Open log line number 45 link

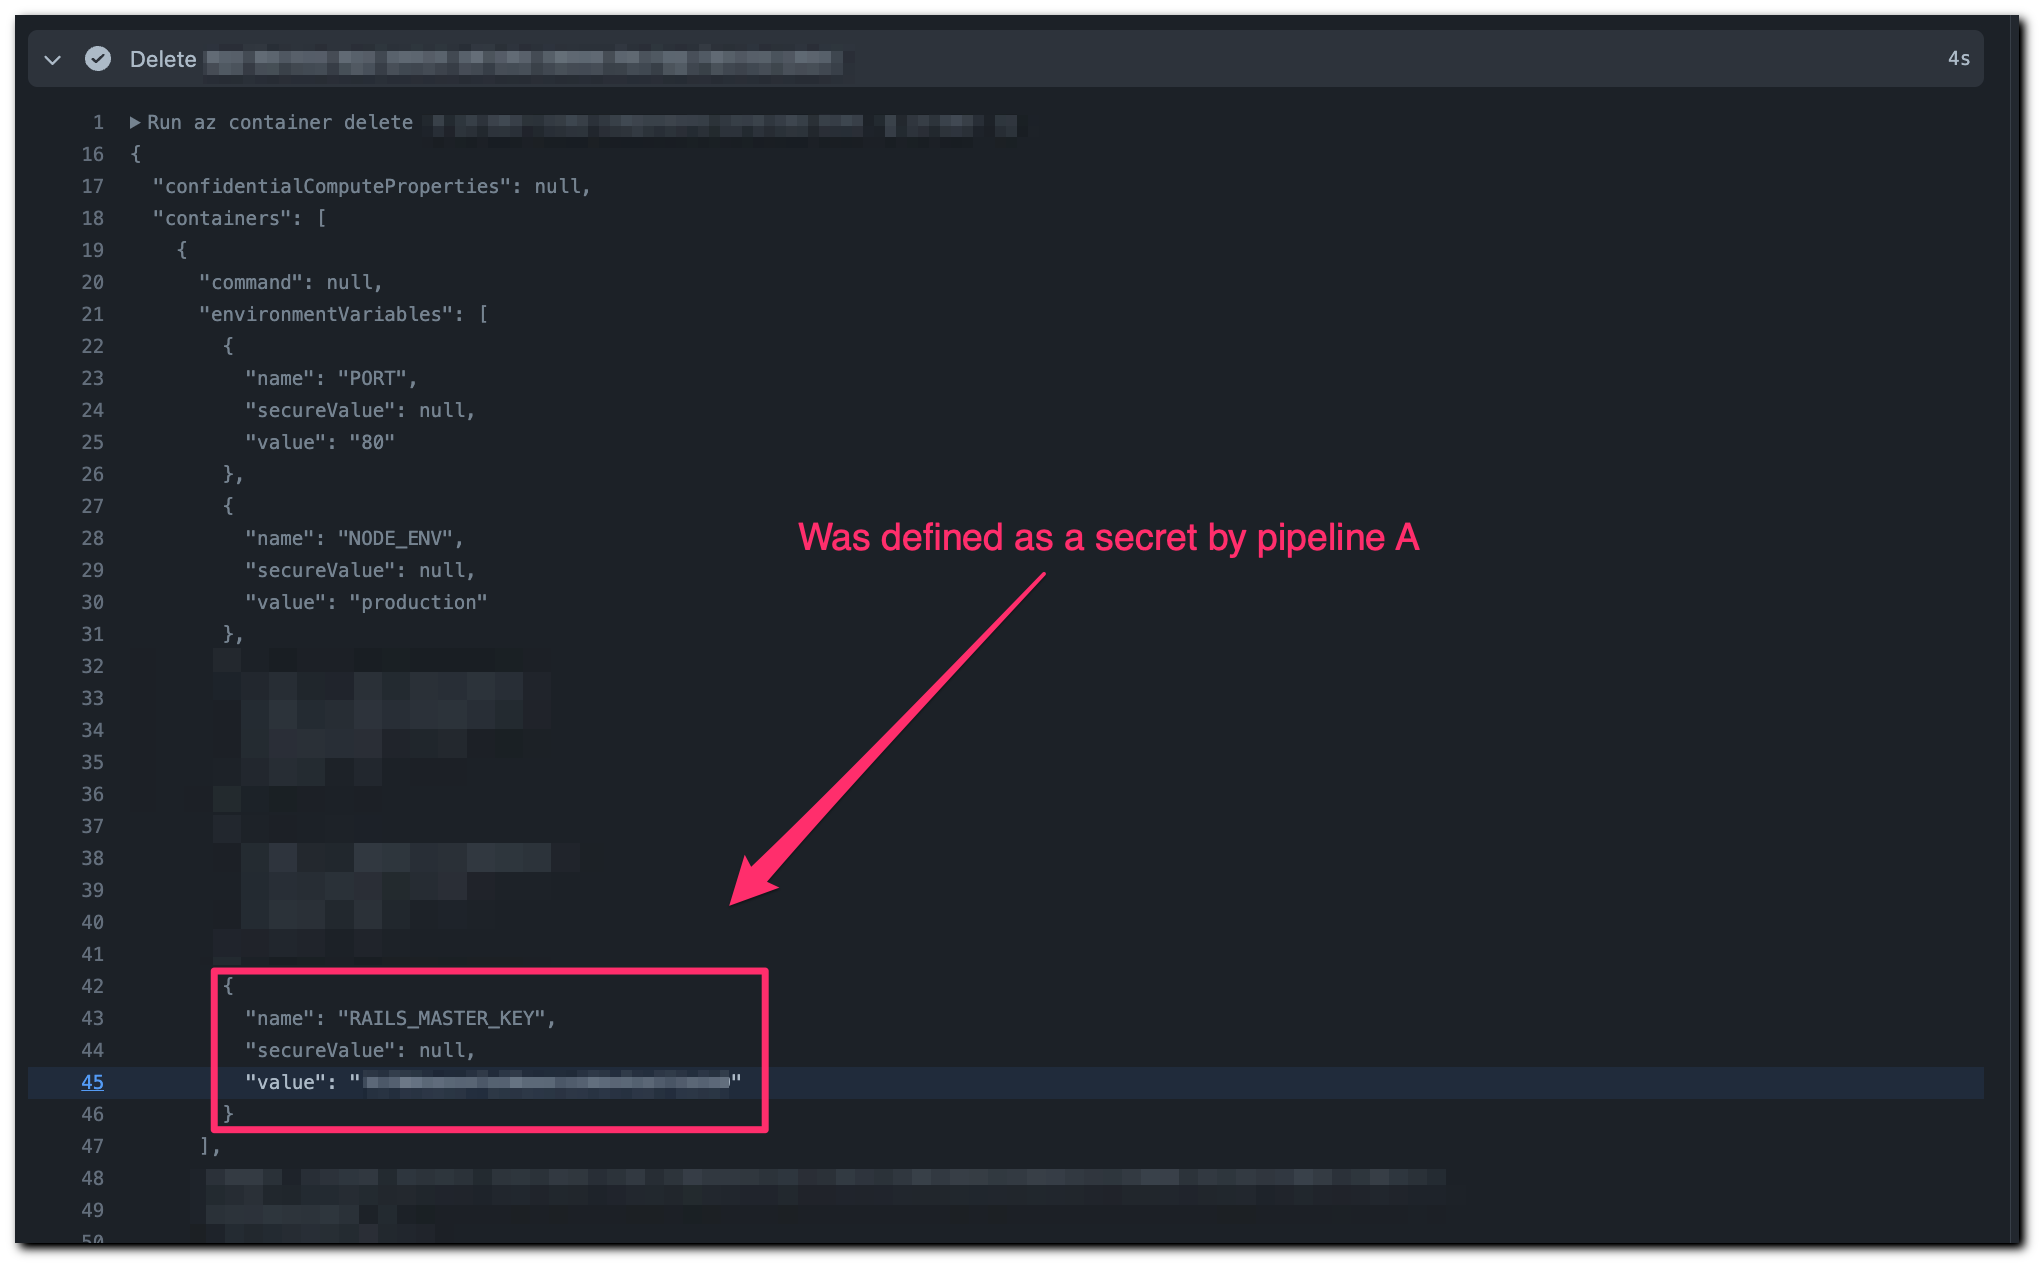tap(93, 1082)
